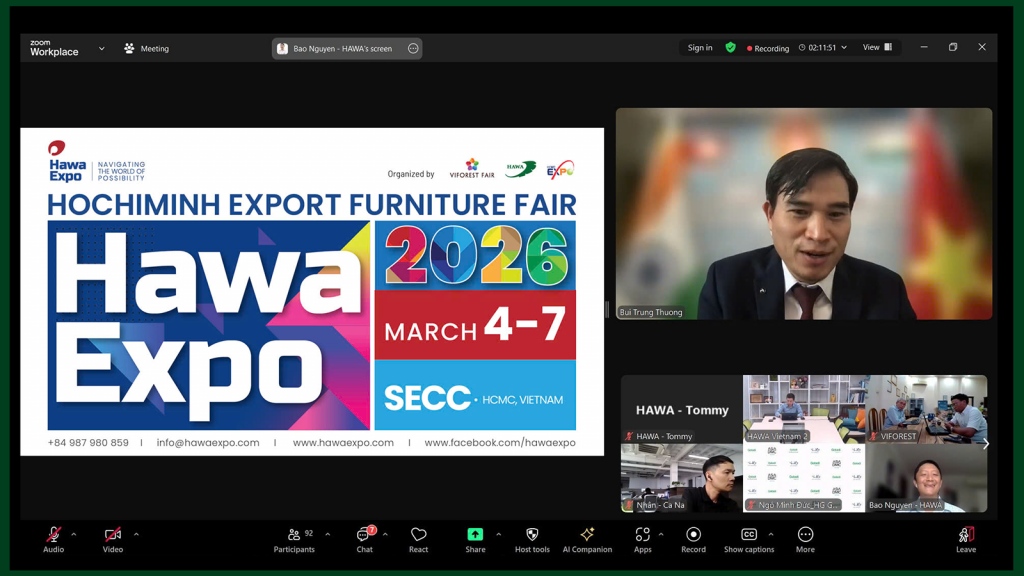Click www.hawaexpo.com link on slide

coord(343,442)
